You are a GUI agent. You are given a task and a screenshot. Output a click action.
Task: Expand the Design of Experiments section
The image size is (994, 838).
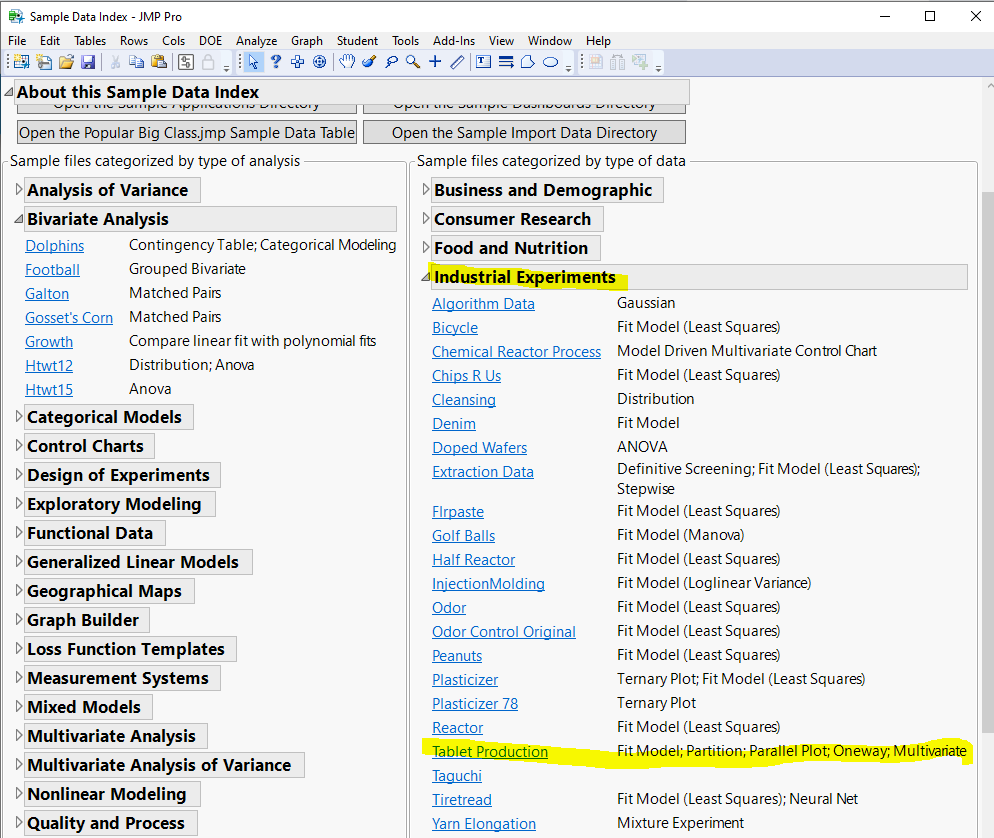tap(18, 474)
